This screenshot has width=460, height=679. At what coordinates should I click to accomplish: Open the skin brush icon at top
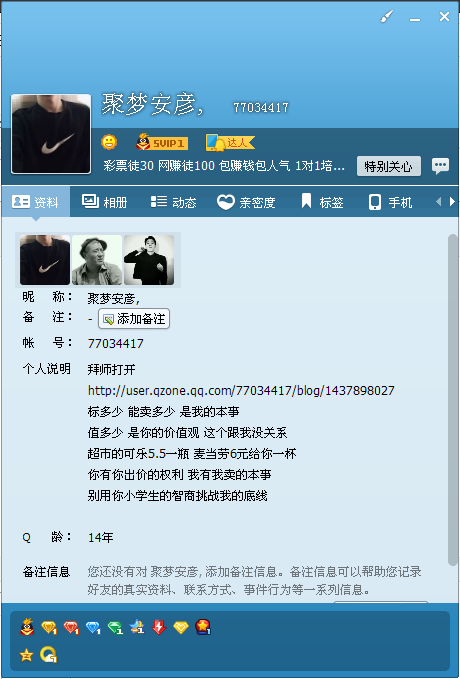click(387, 17)
